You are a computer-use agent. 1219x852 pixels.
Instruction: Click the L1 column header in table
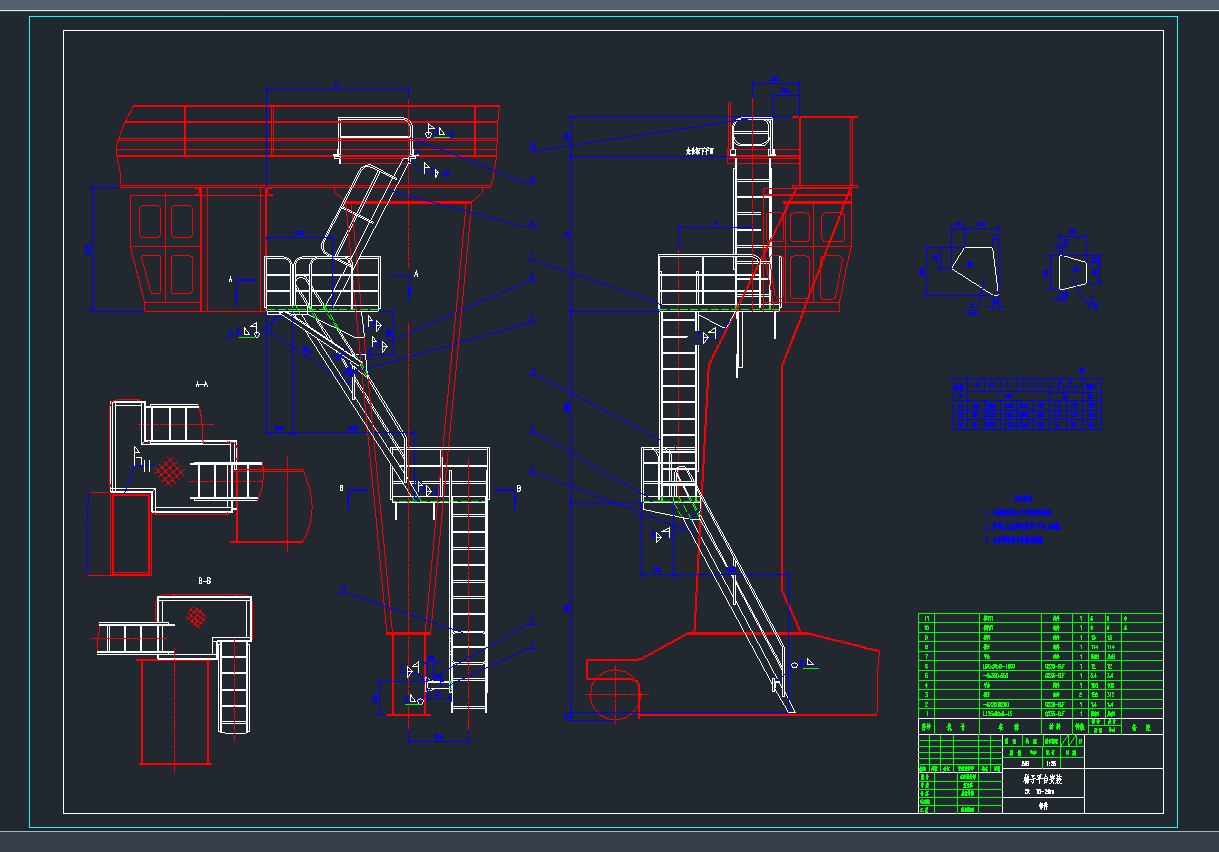click(1025, 384)
